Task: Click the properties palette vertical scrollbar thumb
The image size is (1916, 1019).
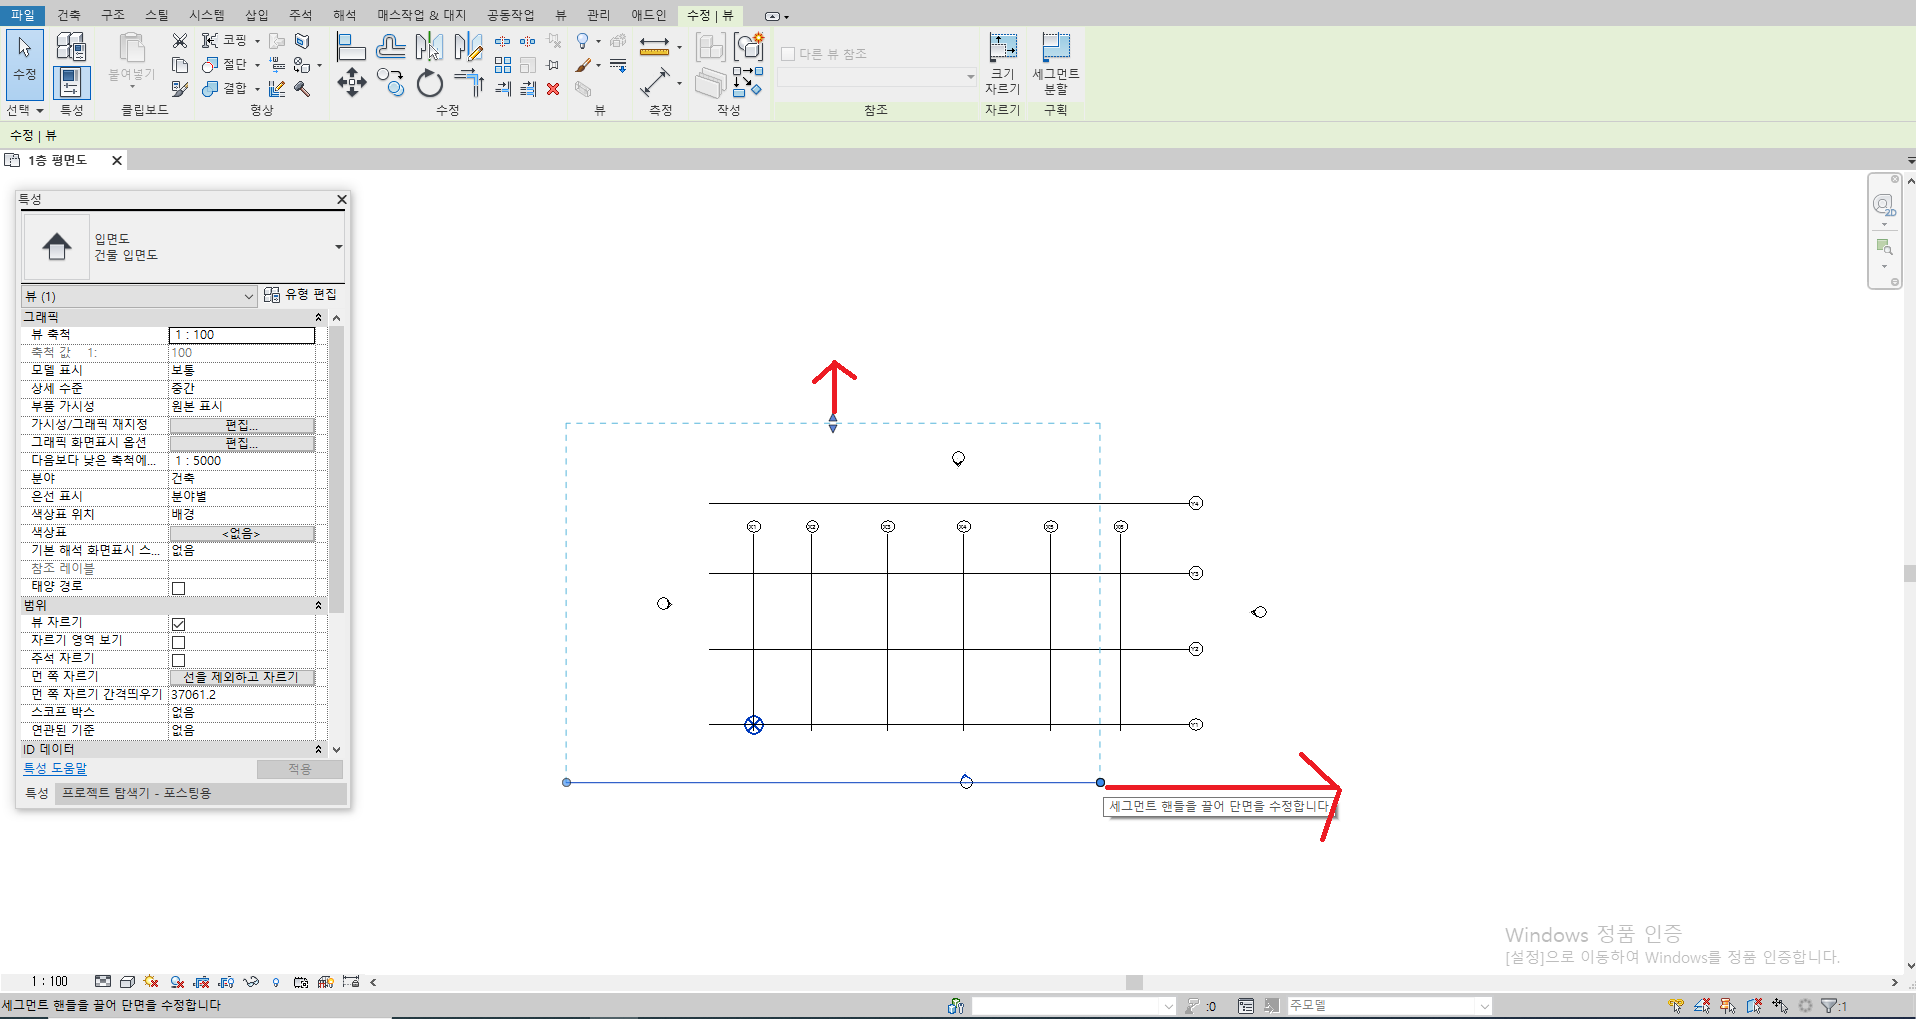Action: click(337, 469)
